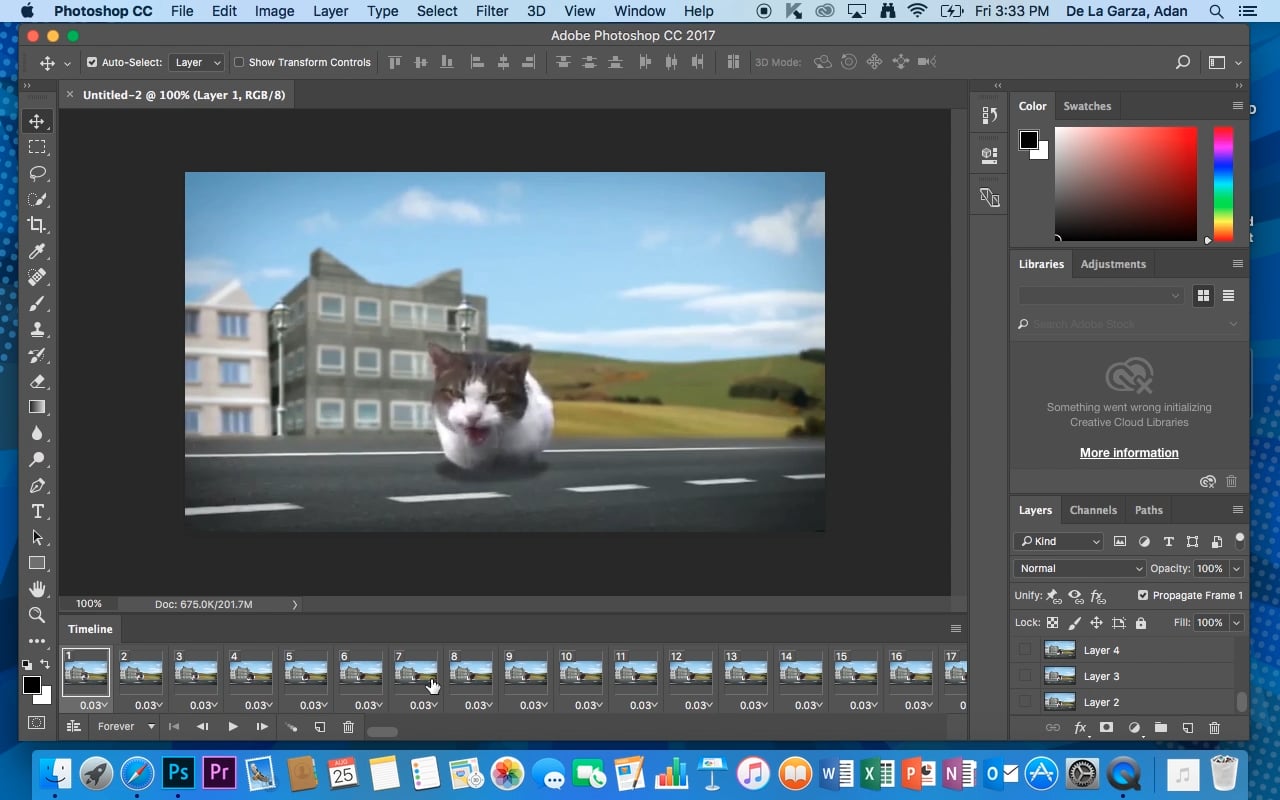
Task: Create a new layer in Layers panel
Action: pyautogui.click(x=1188, y=728)
